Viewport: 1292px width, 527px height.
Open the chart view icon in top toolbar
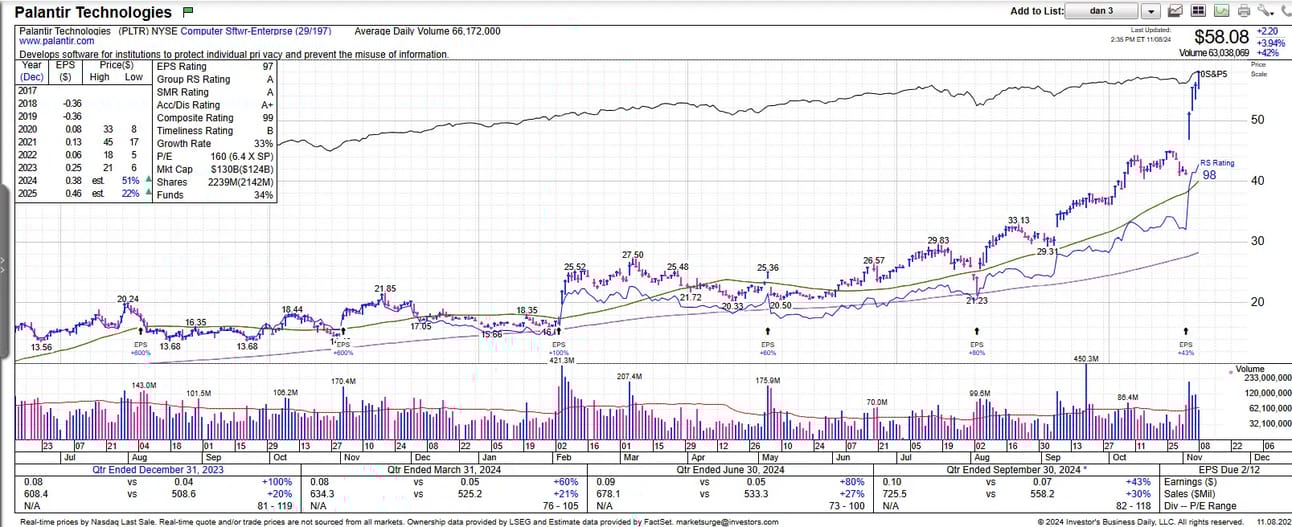(1176, 11)
